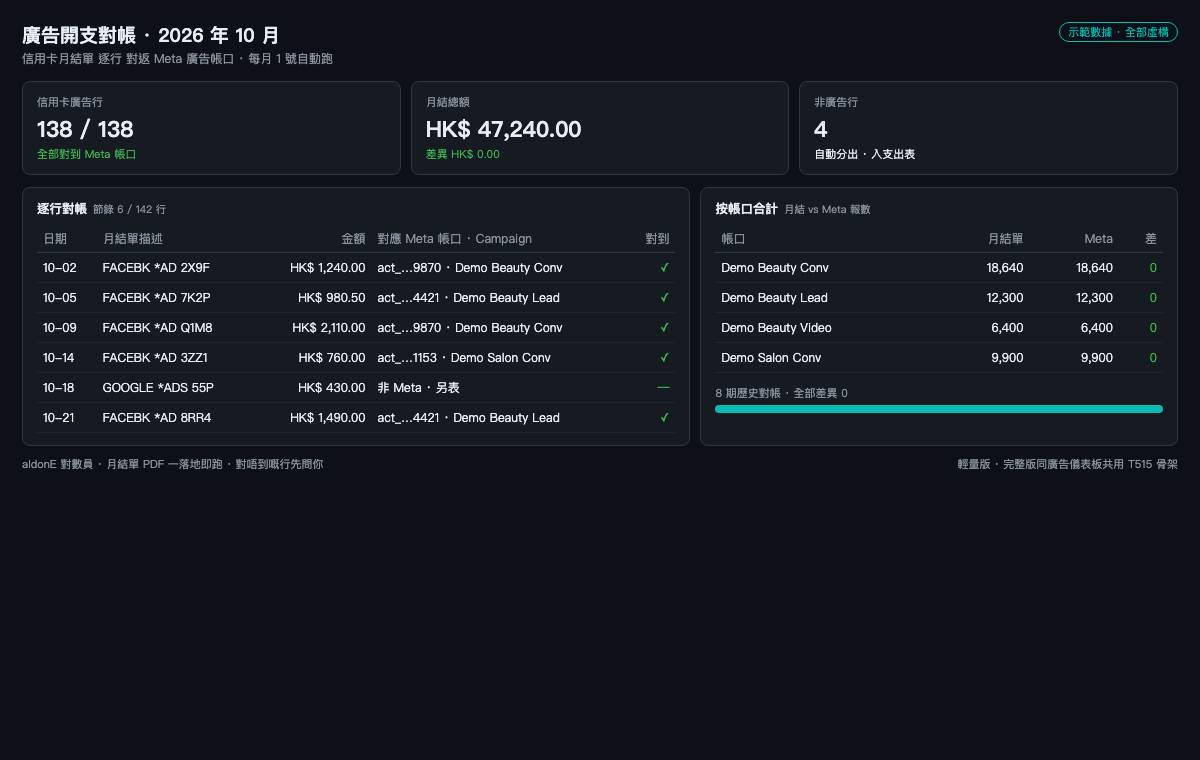Click the "對應 Meta 帳口 · Campaign" column header

[455, 239]
